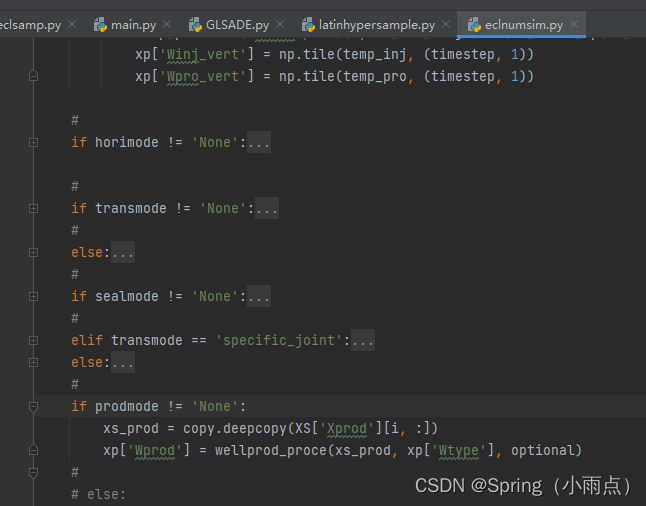The image size is (646, 506).
Task: Click the 'Wtype' string key
Action: pos(459,450)
